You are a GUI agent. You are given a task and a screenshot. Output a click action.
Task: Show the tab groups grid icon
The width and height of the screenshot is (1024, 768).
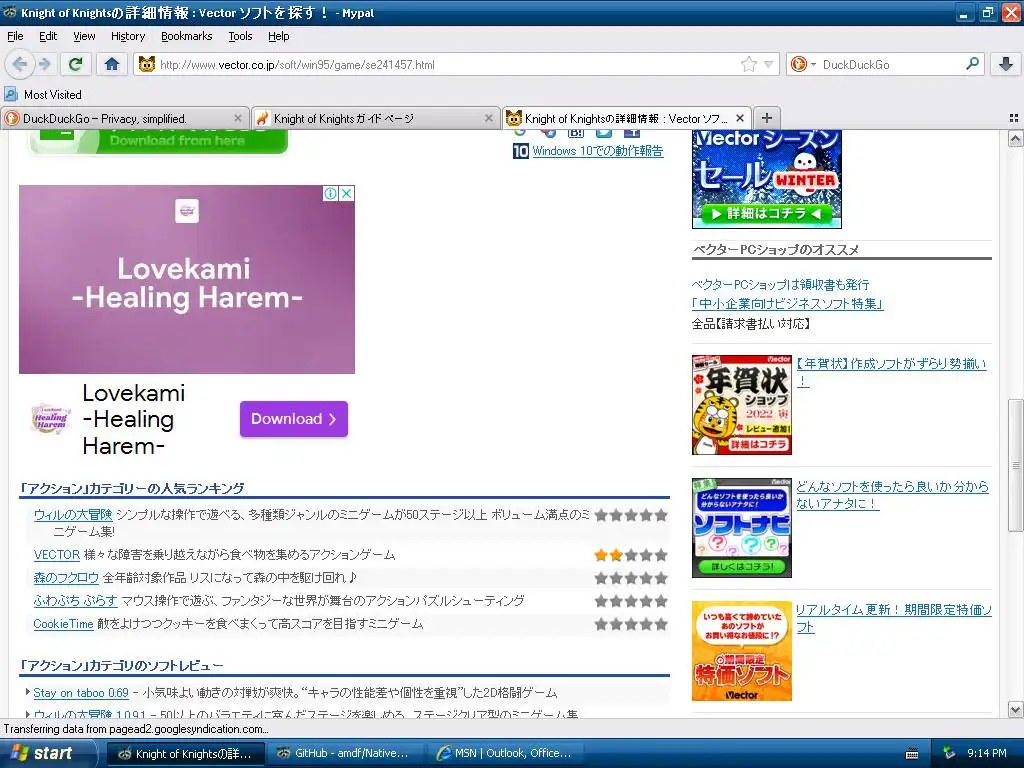(1014, 118)
